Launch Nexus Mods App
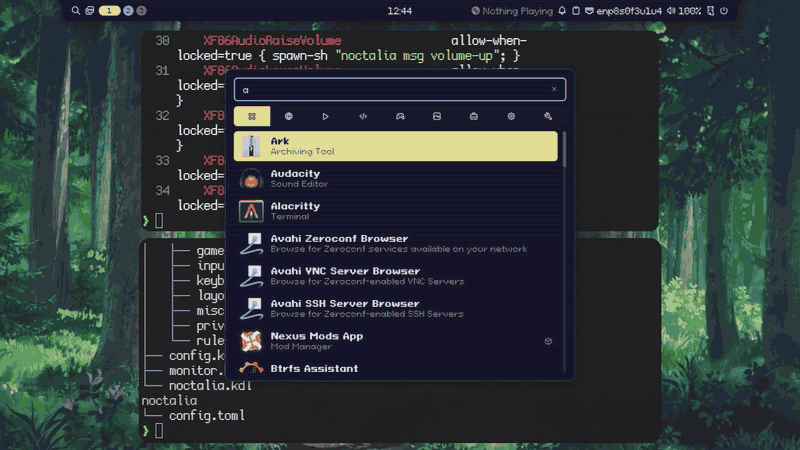 pyautogui.click(x=396, y=341)
